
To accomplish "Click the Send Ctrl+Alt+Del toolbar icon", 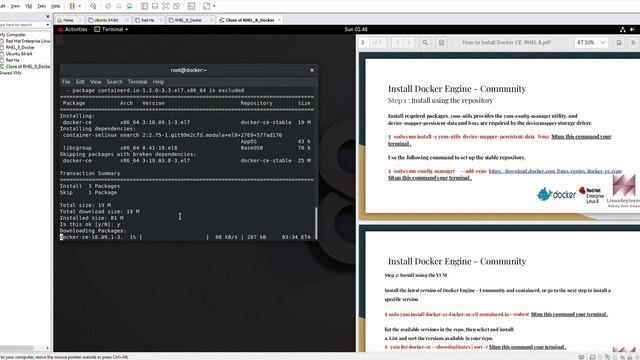I will [93, 6].
